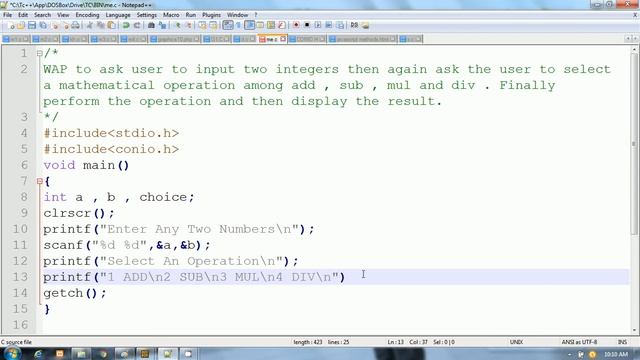
Task: Start macro recording with red dot icon
Action: point(296,25)
